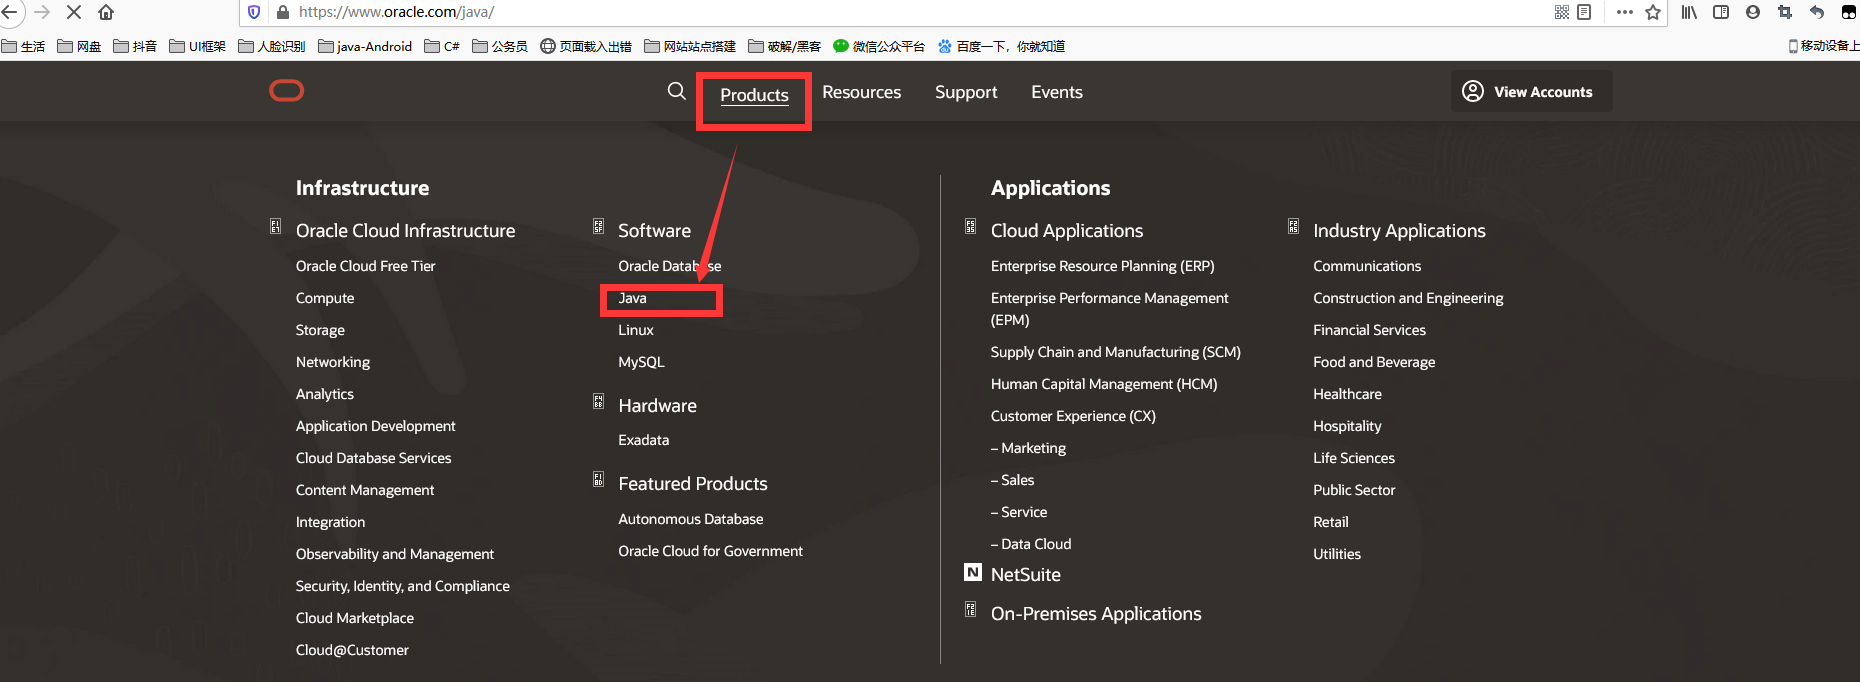Open Oracle Cloud for Government
The width and height of the screenshot is (1860, 682).
710,551
